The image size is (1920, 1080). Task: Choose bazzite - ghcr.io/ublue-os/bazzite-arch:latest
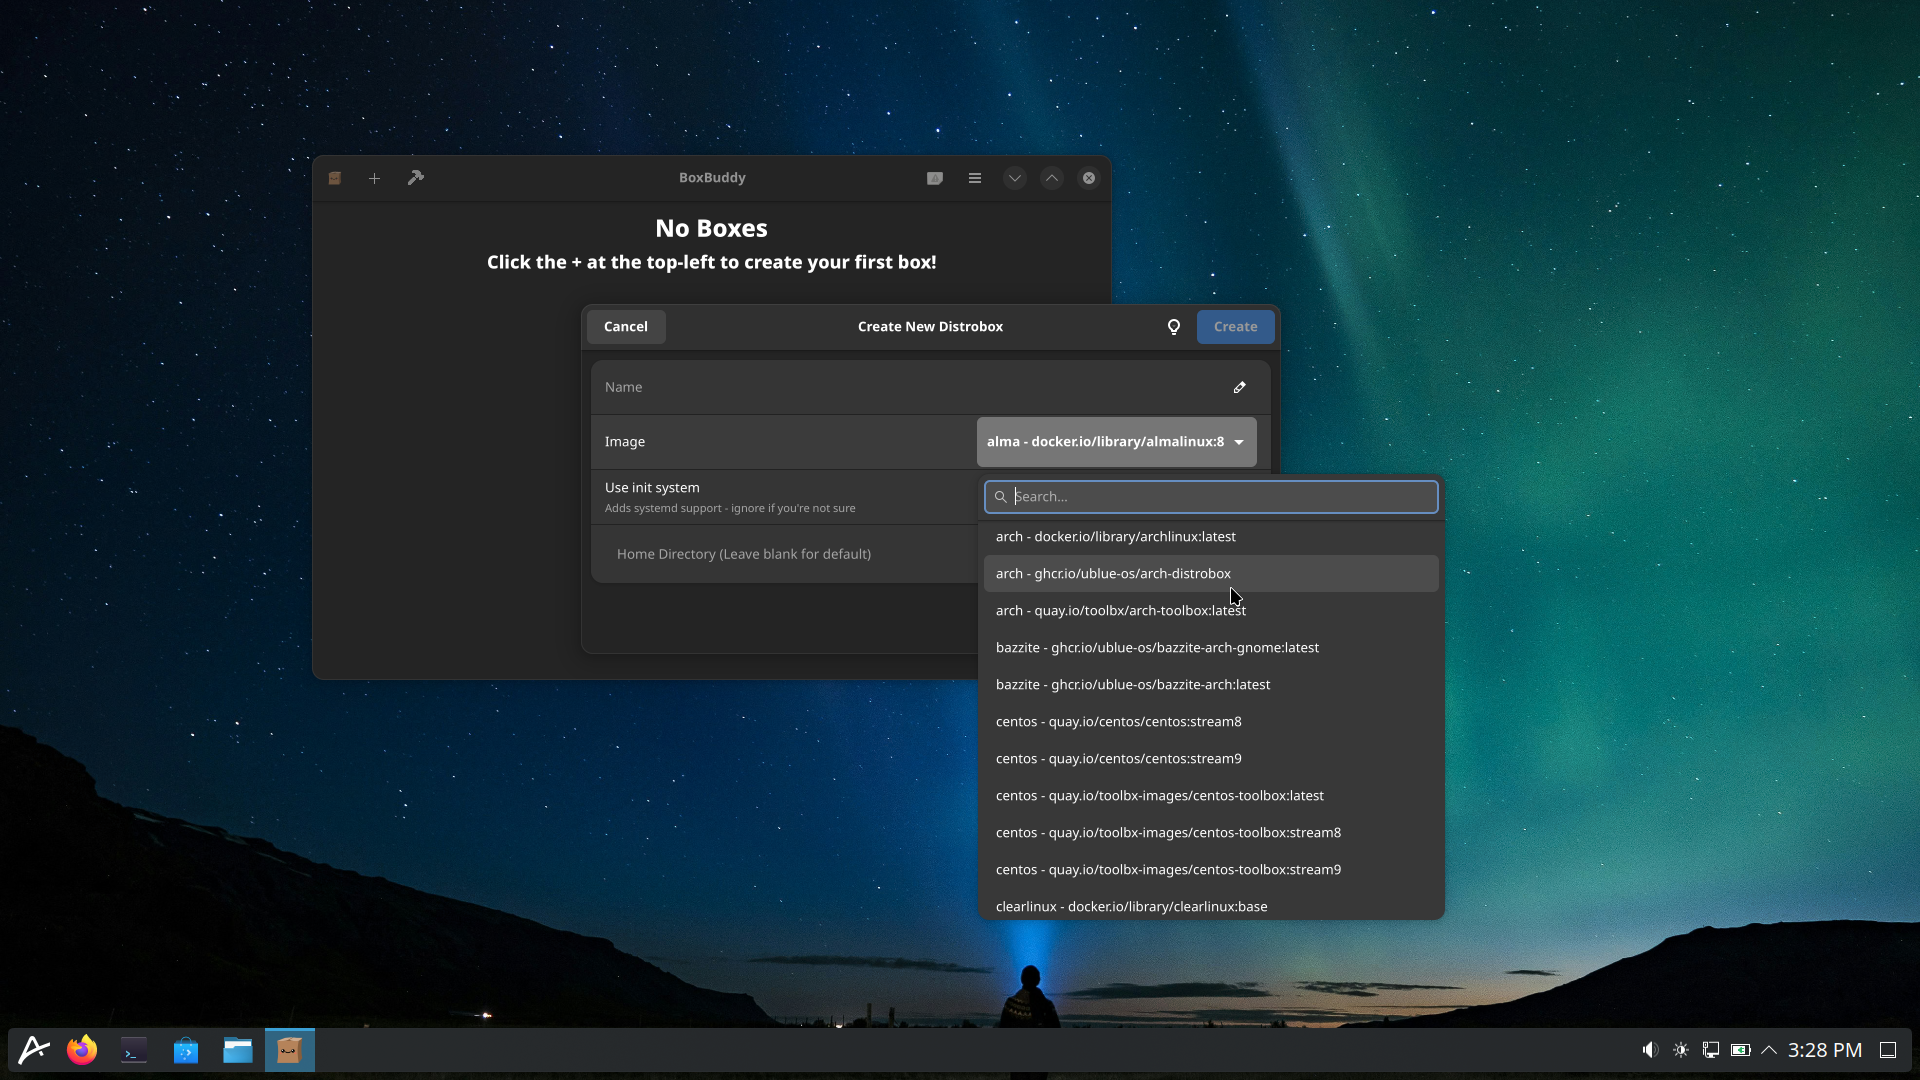(1211, 685)
